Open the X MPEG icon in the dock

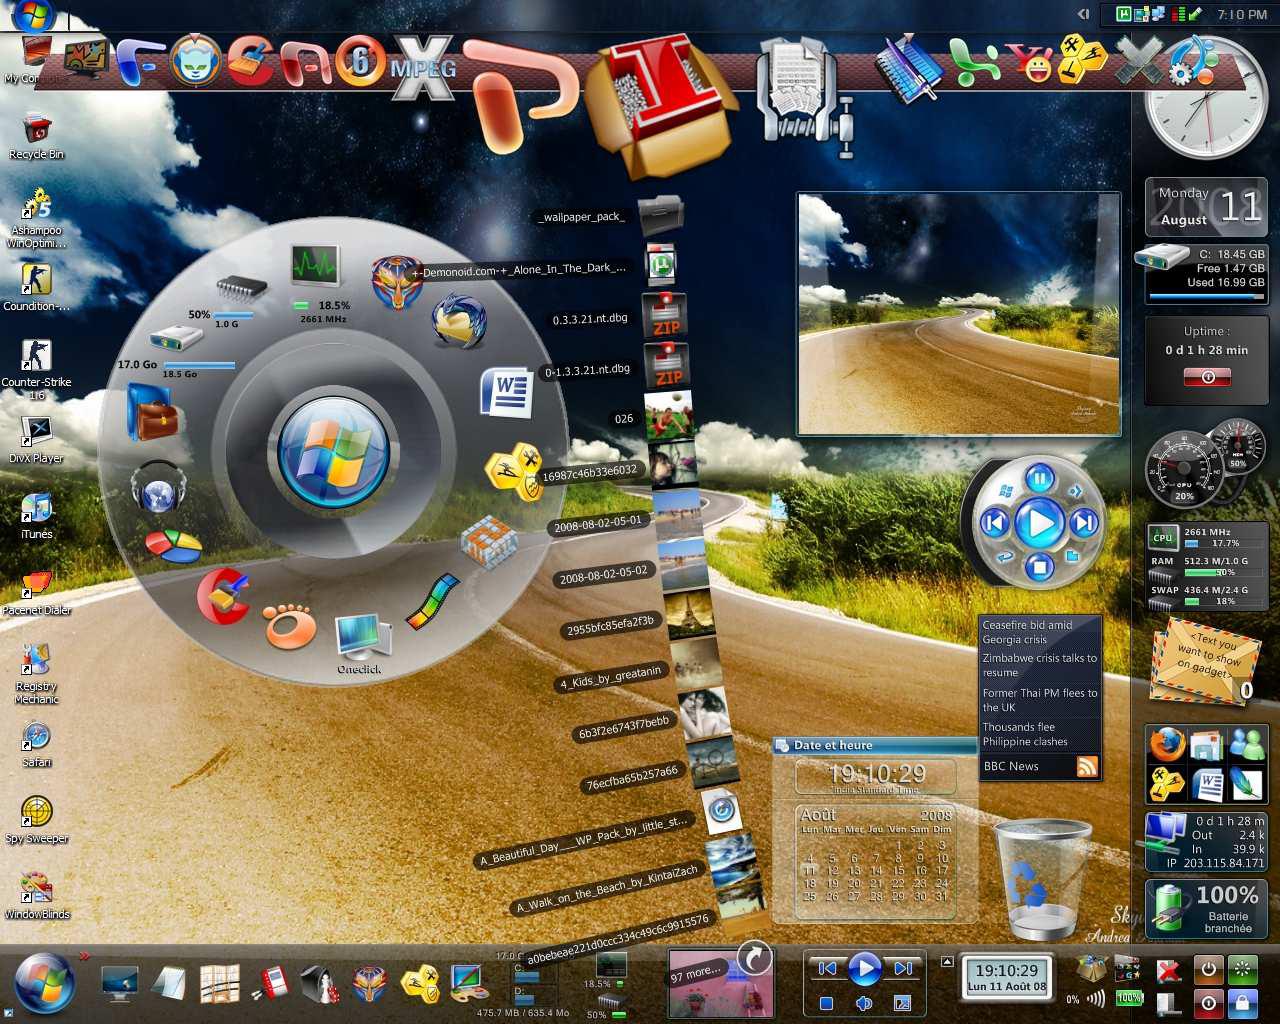click(423, 66)
